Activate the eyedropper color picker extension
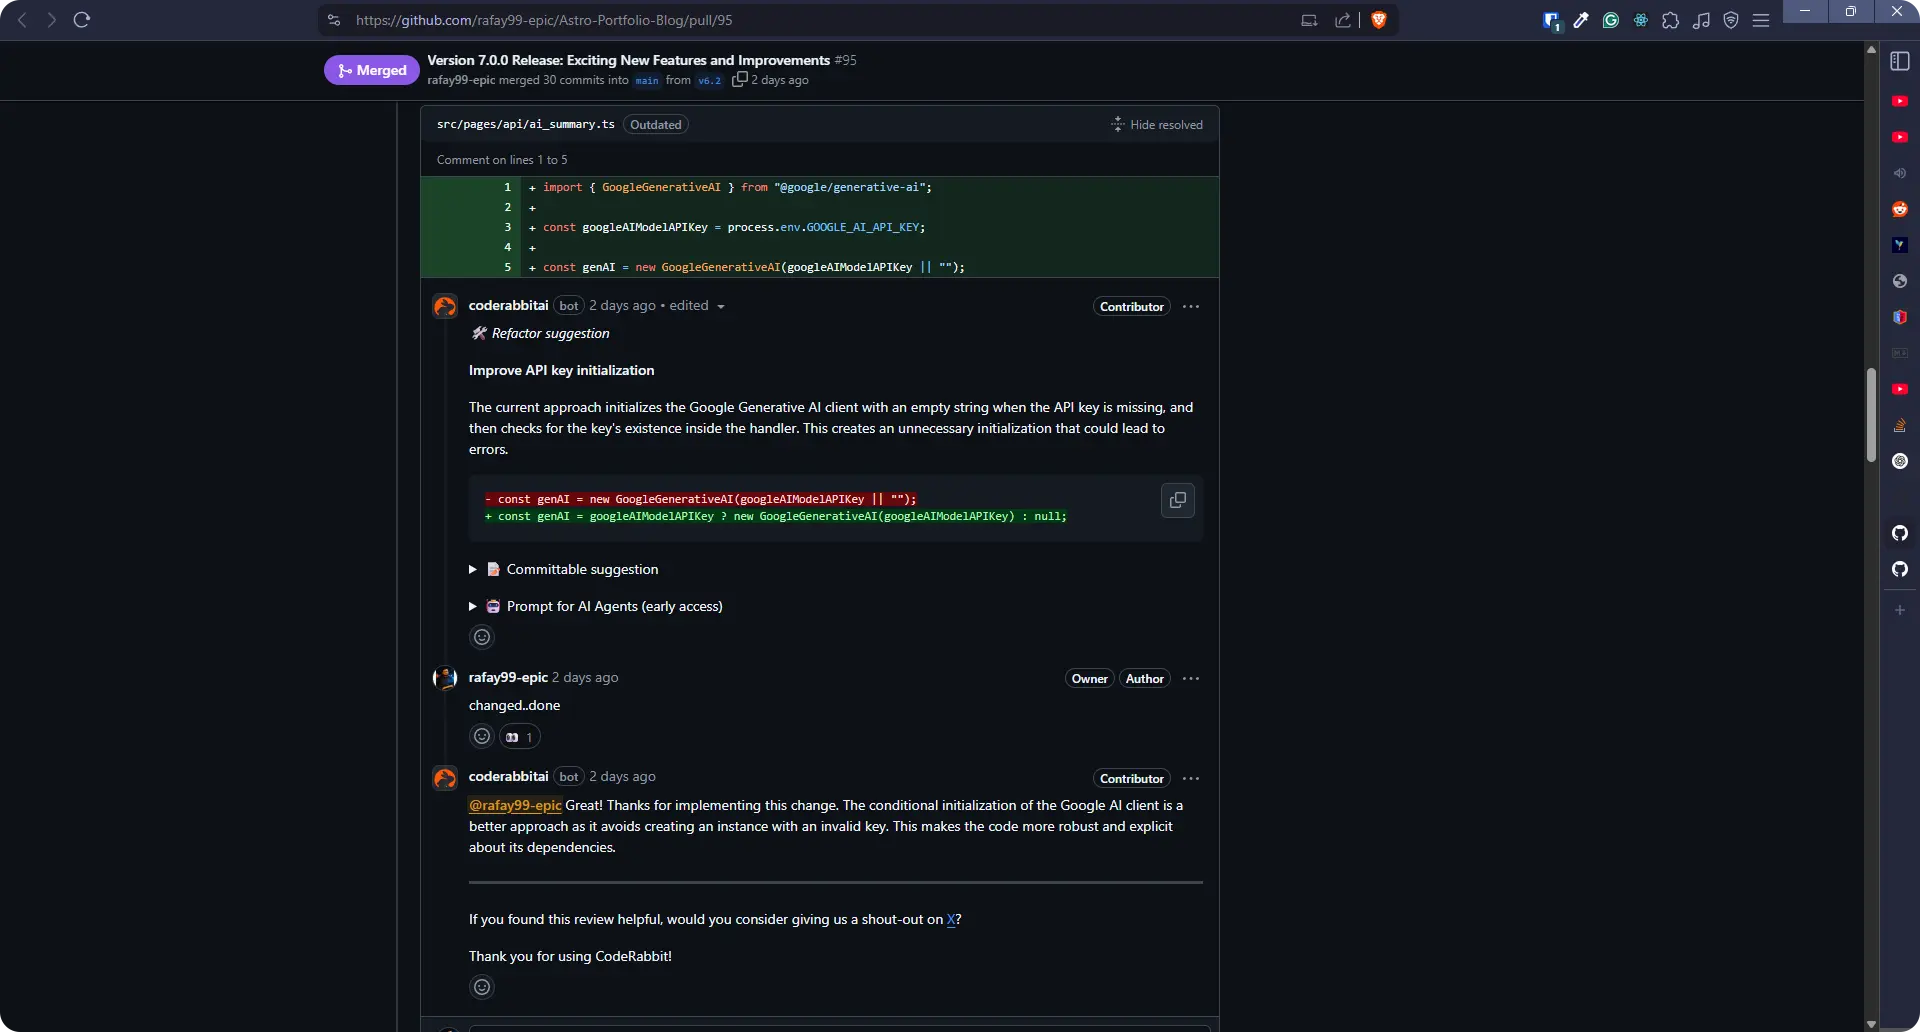 point(1581,20)
